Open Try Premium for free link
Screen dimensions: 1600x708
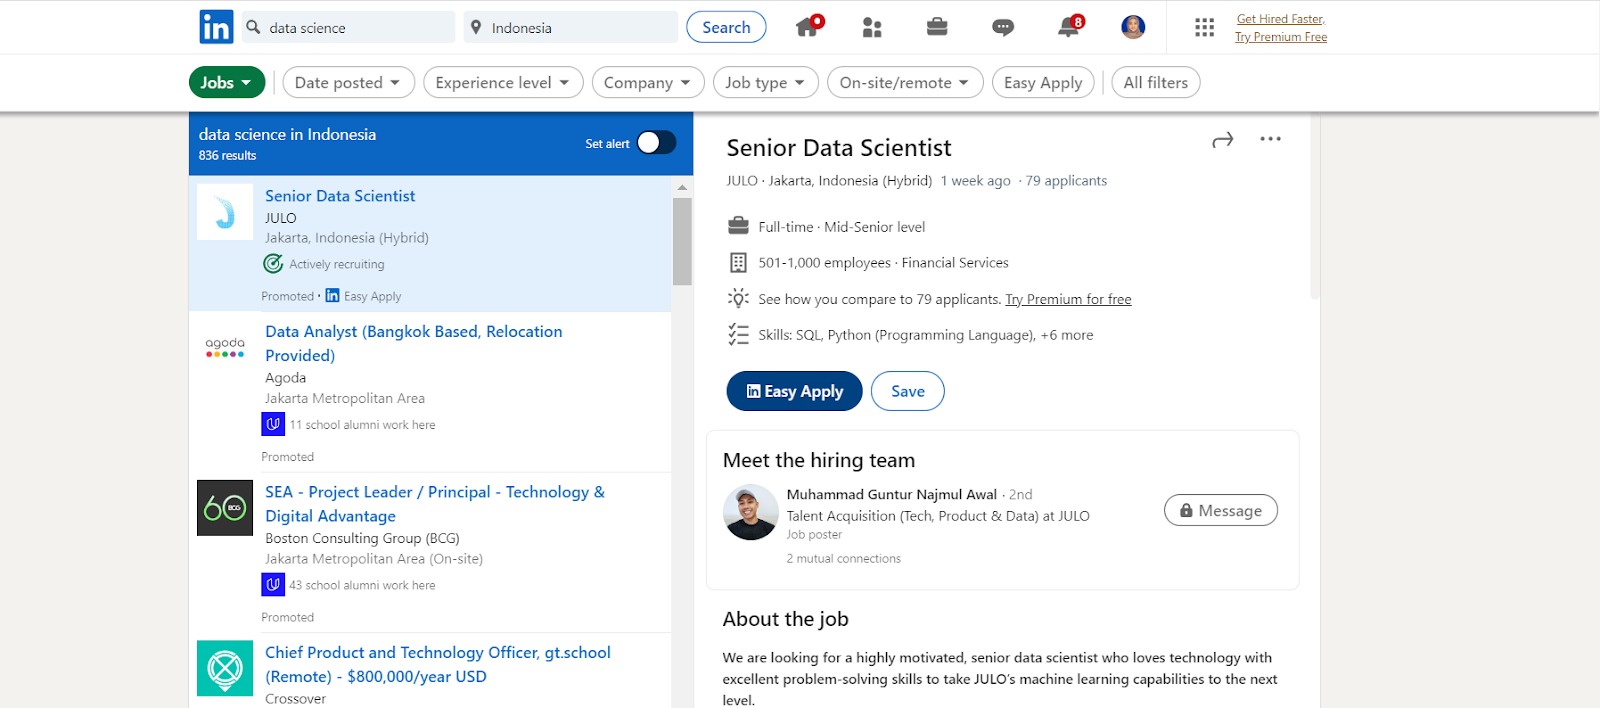(x=1068, y=299)
